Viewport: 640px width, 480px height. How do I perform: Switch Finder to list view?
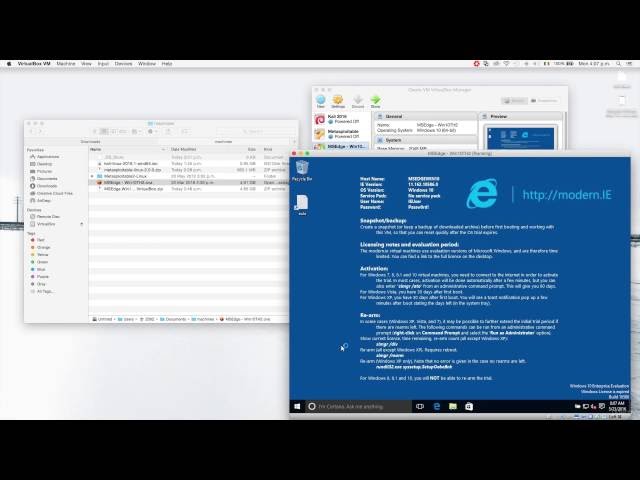pyautogui.click(x=104, y=131)
